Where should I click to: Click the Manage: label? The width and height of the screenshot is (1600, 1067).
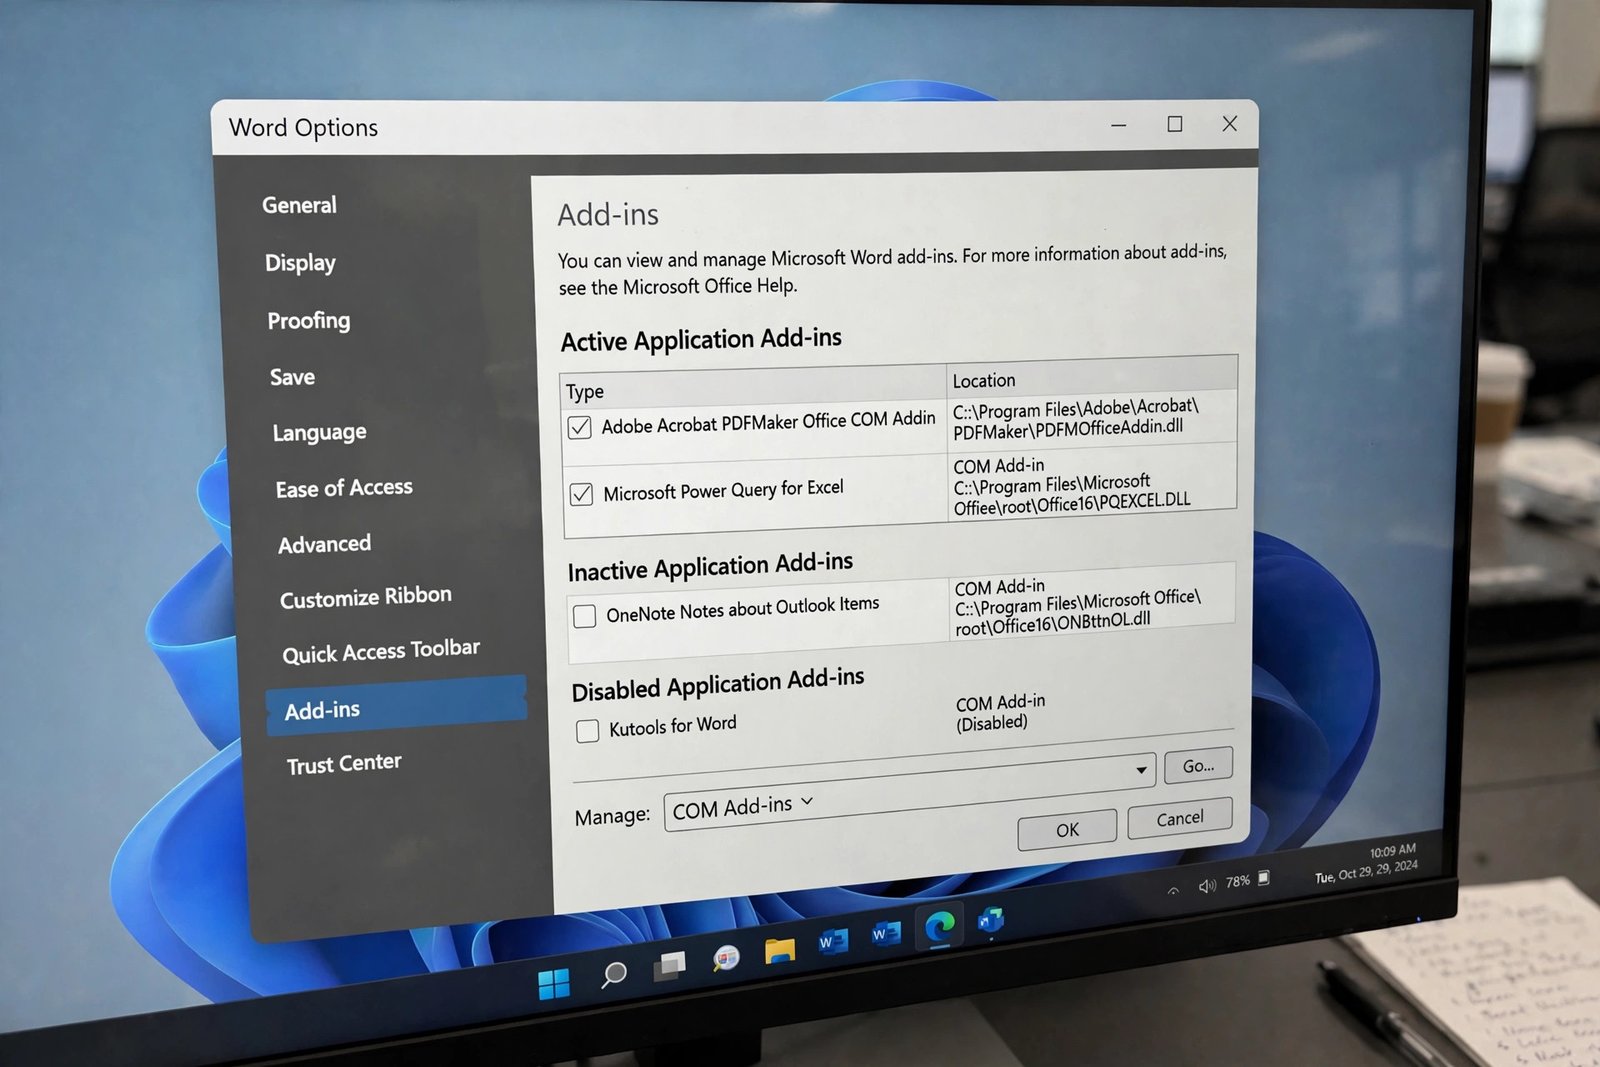coord(612,817)
